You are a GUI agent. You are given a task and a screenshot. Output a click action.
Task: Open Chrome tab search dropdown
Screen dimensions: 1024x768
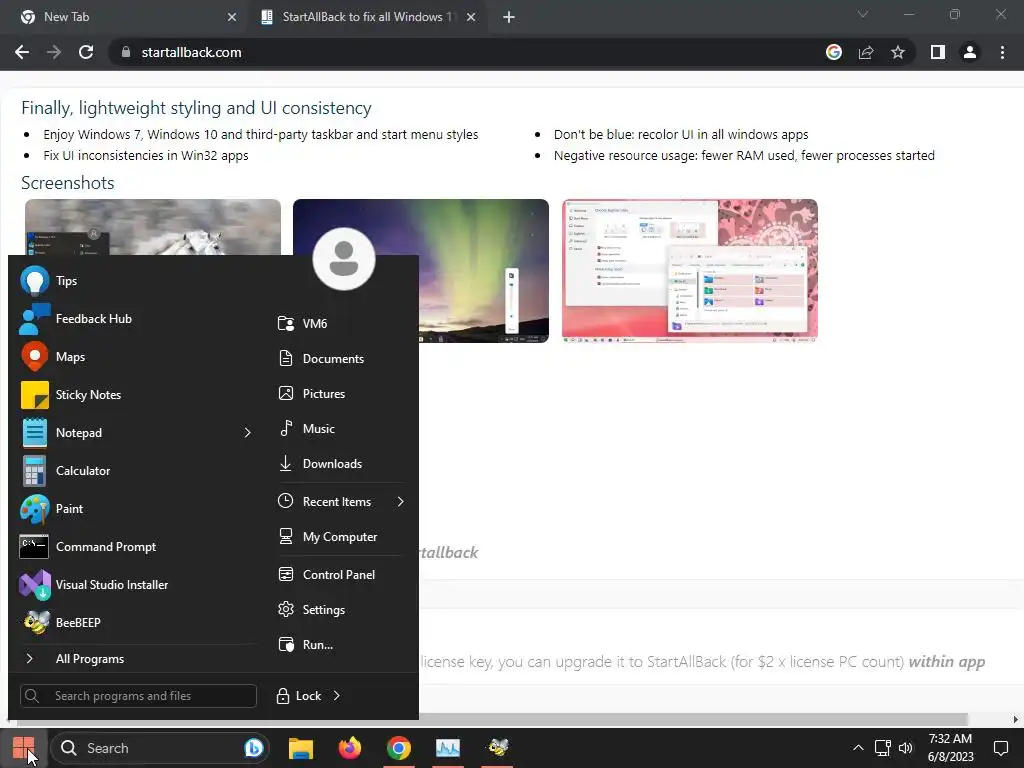(x=863, y=14)
